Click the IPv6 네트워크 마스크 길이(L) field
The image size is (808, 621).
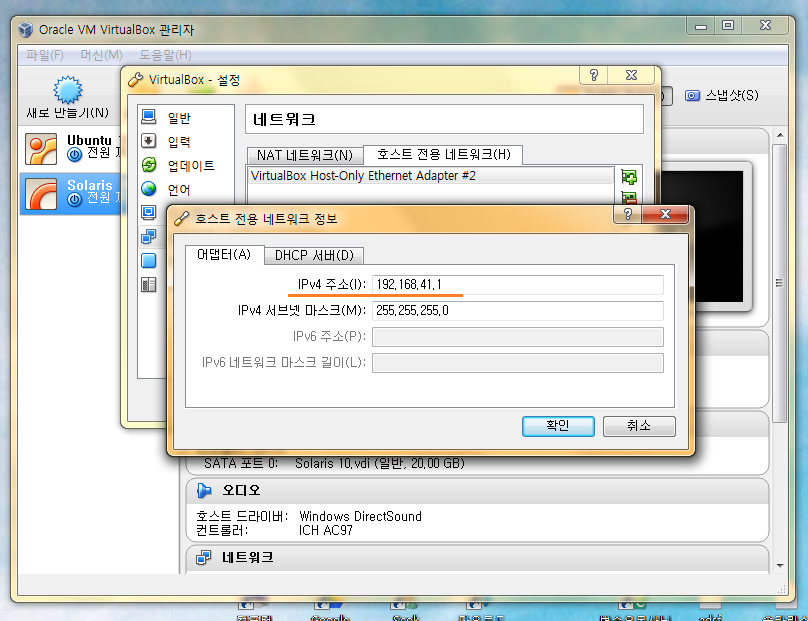coord(517,362)
